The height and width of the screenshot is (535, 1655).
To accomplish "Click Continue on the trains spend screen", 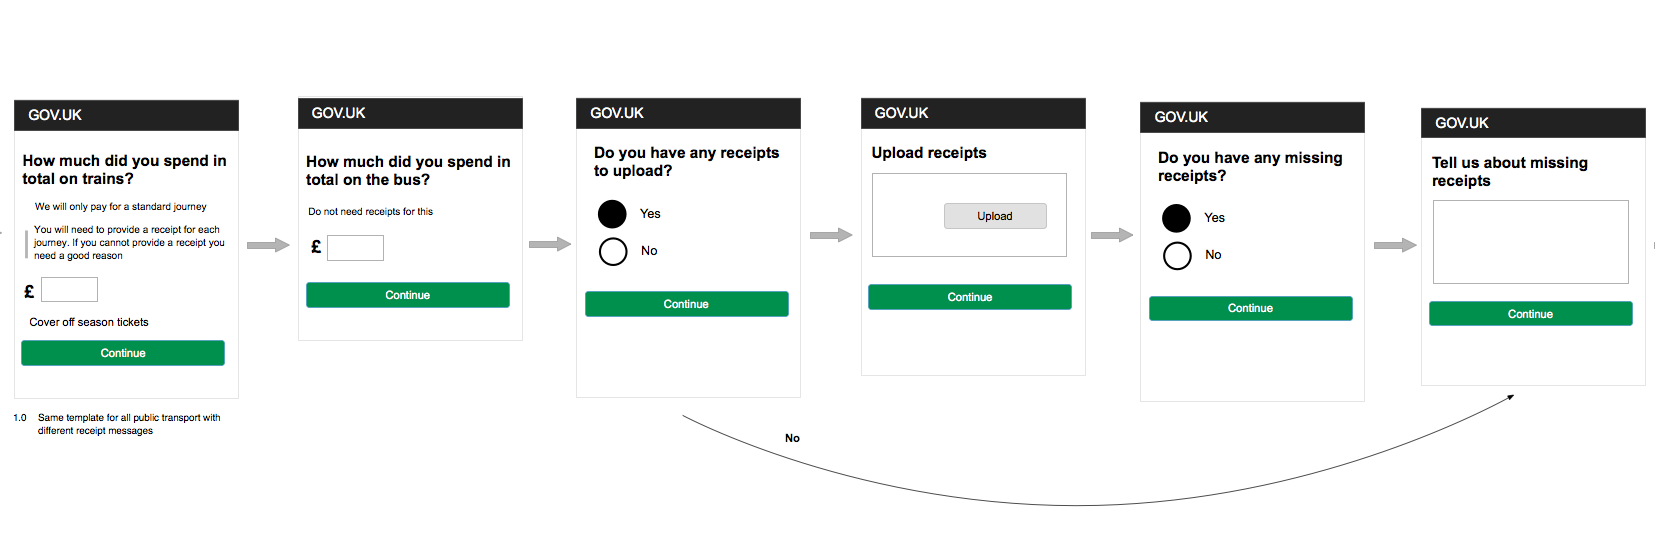I will coord(123,353).
